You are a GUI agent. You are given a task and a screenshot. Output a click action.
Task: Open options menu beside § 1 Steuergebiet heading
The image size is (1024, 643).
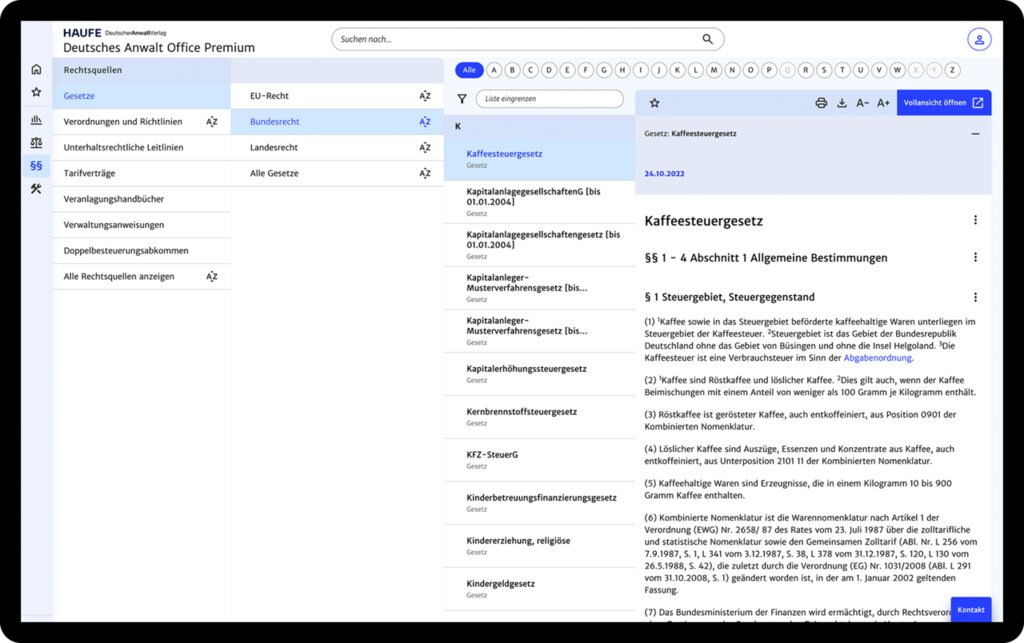click(x=975, y=297)
